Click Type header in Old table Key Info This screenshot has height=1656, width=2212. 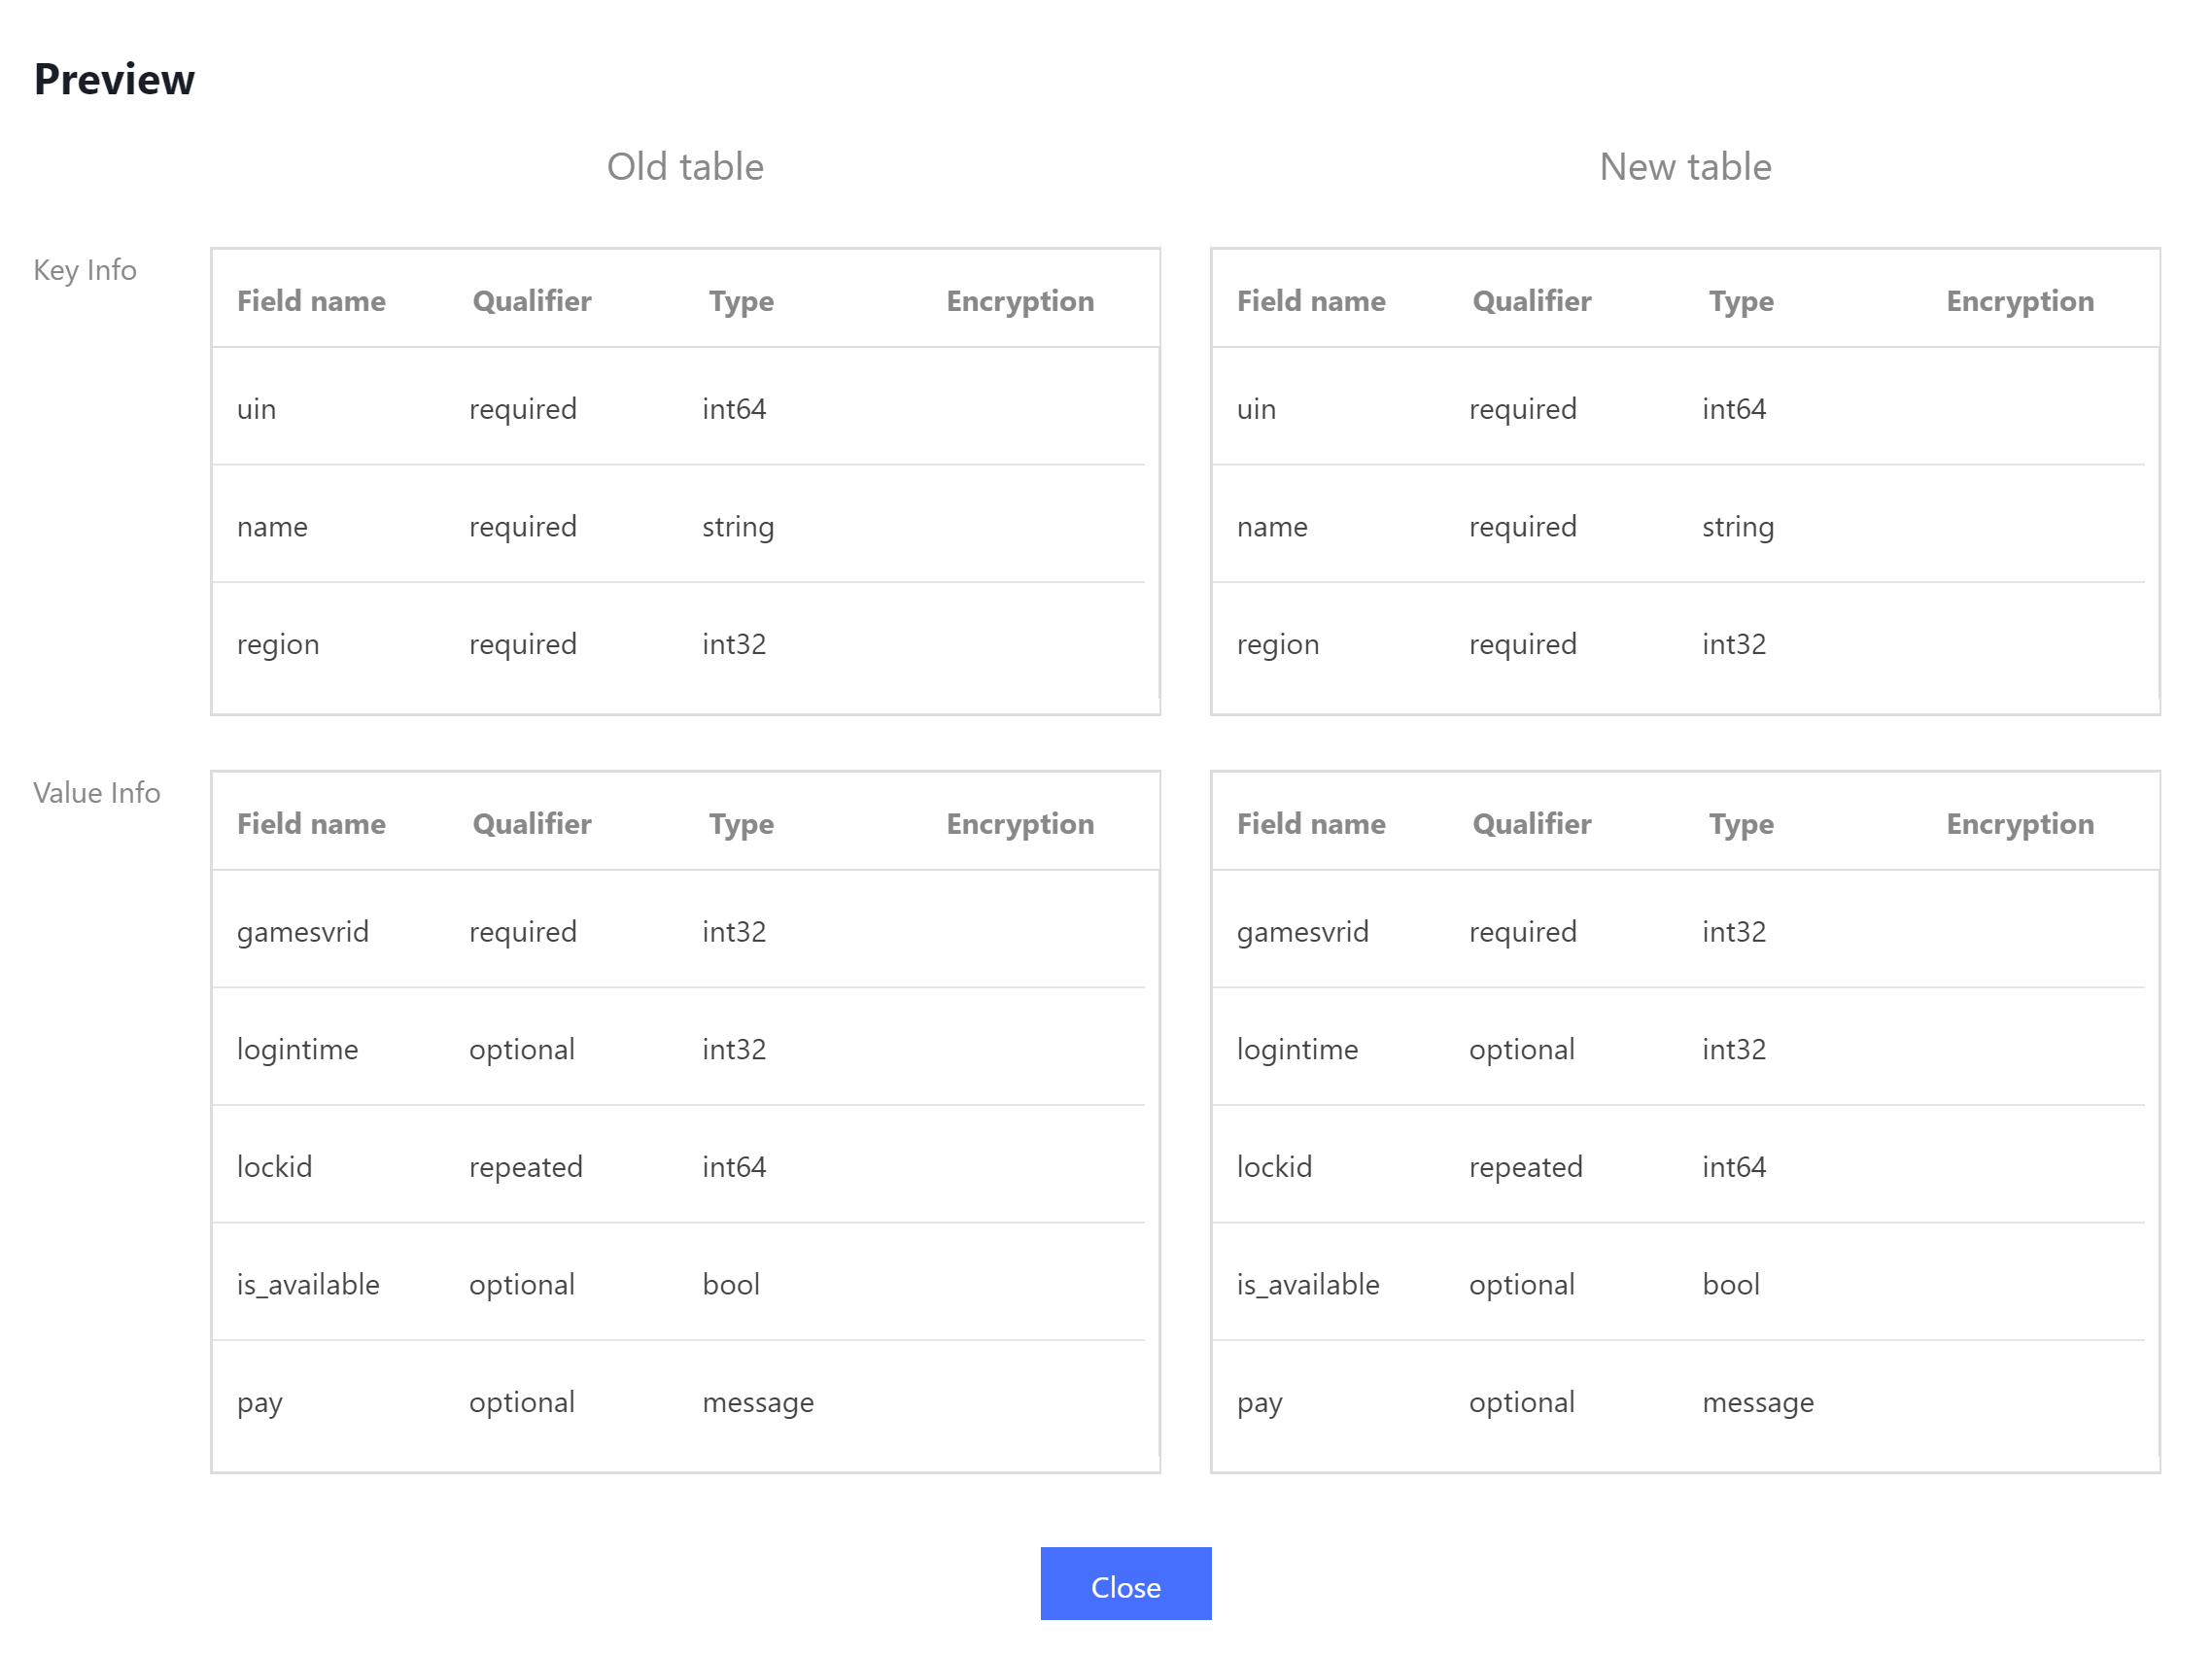741,301
